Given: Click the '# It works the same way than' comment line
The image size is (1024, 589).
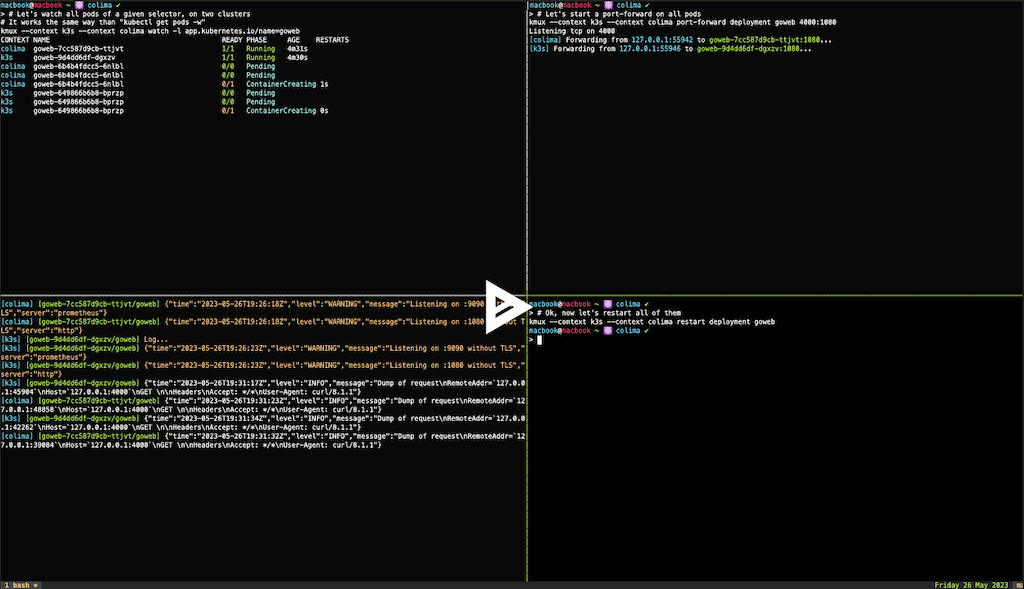Looking at the screenshot, I should point(103,22).
